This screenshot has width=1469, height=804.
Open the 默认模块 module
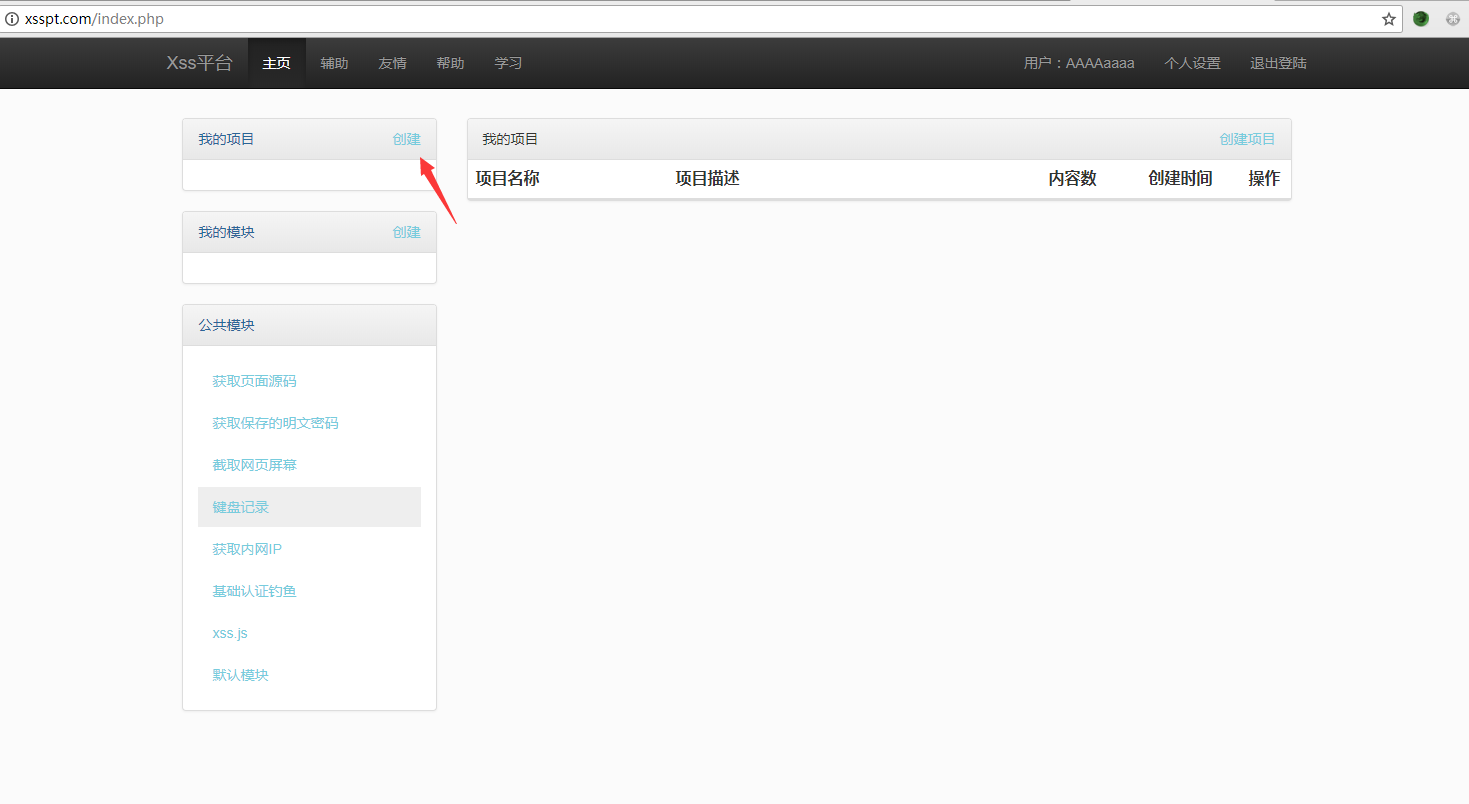click(x=240, y=675)
